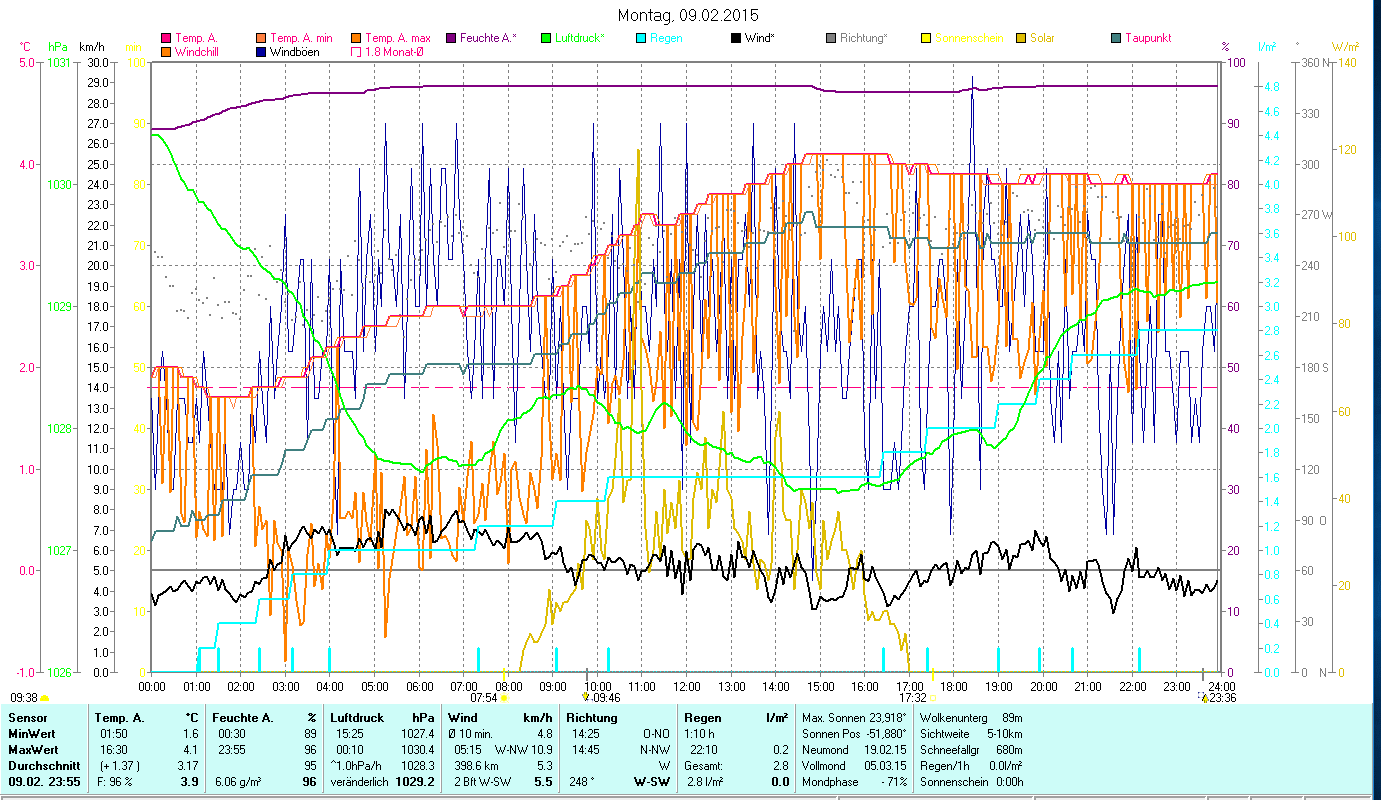Click the purple Feuchte A. legend square

(451, 38)
